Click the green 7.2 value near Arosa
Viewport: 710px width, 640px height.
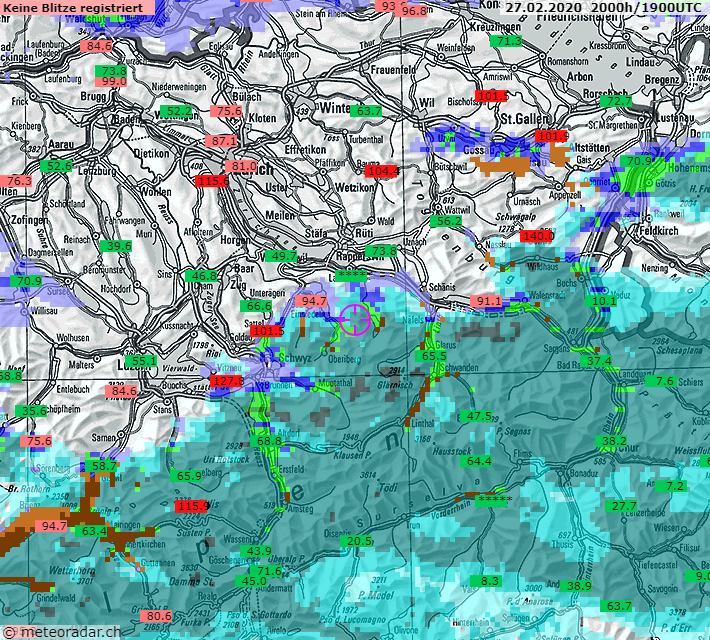tap(671, 486)
